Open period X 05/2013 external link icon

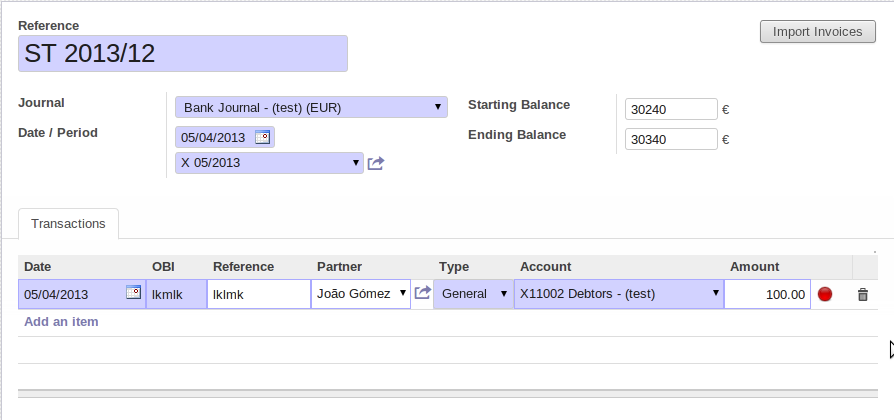coord(376,163)
